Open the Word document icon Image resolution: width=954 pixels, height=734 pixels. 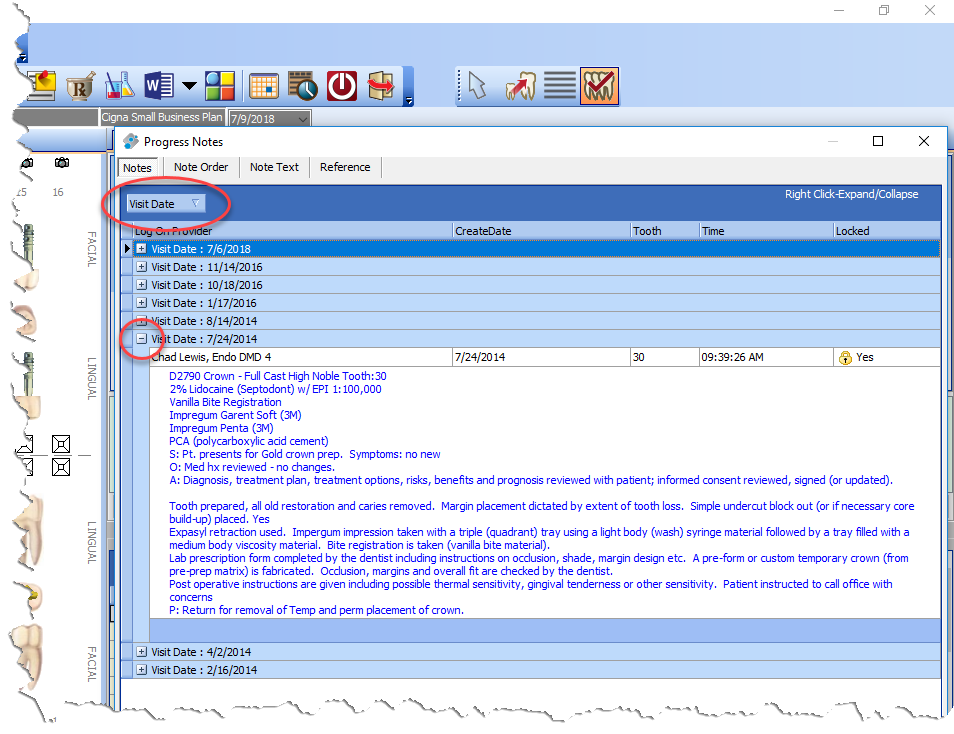pyautogui.click(x=158, y=86)
